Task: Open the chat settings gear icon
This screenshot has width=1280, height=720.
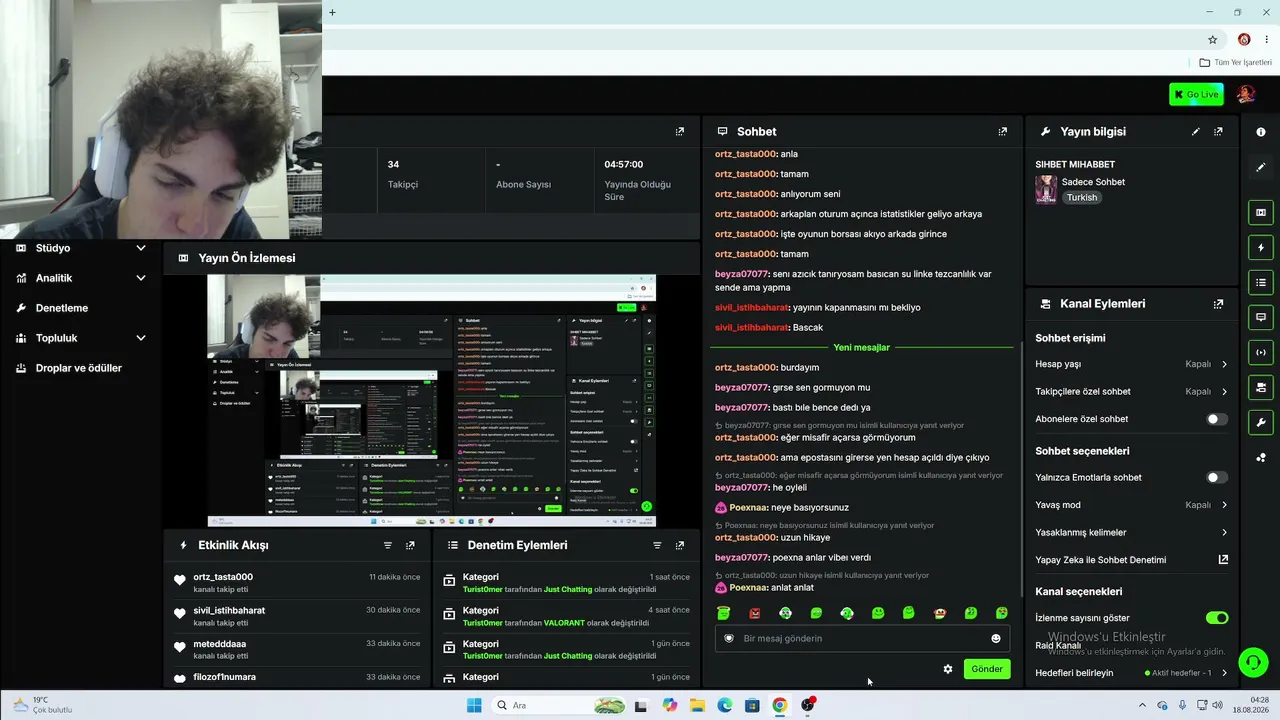Action: tap(948, 669)
